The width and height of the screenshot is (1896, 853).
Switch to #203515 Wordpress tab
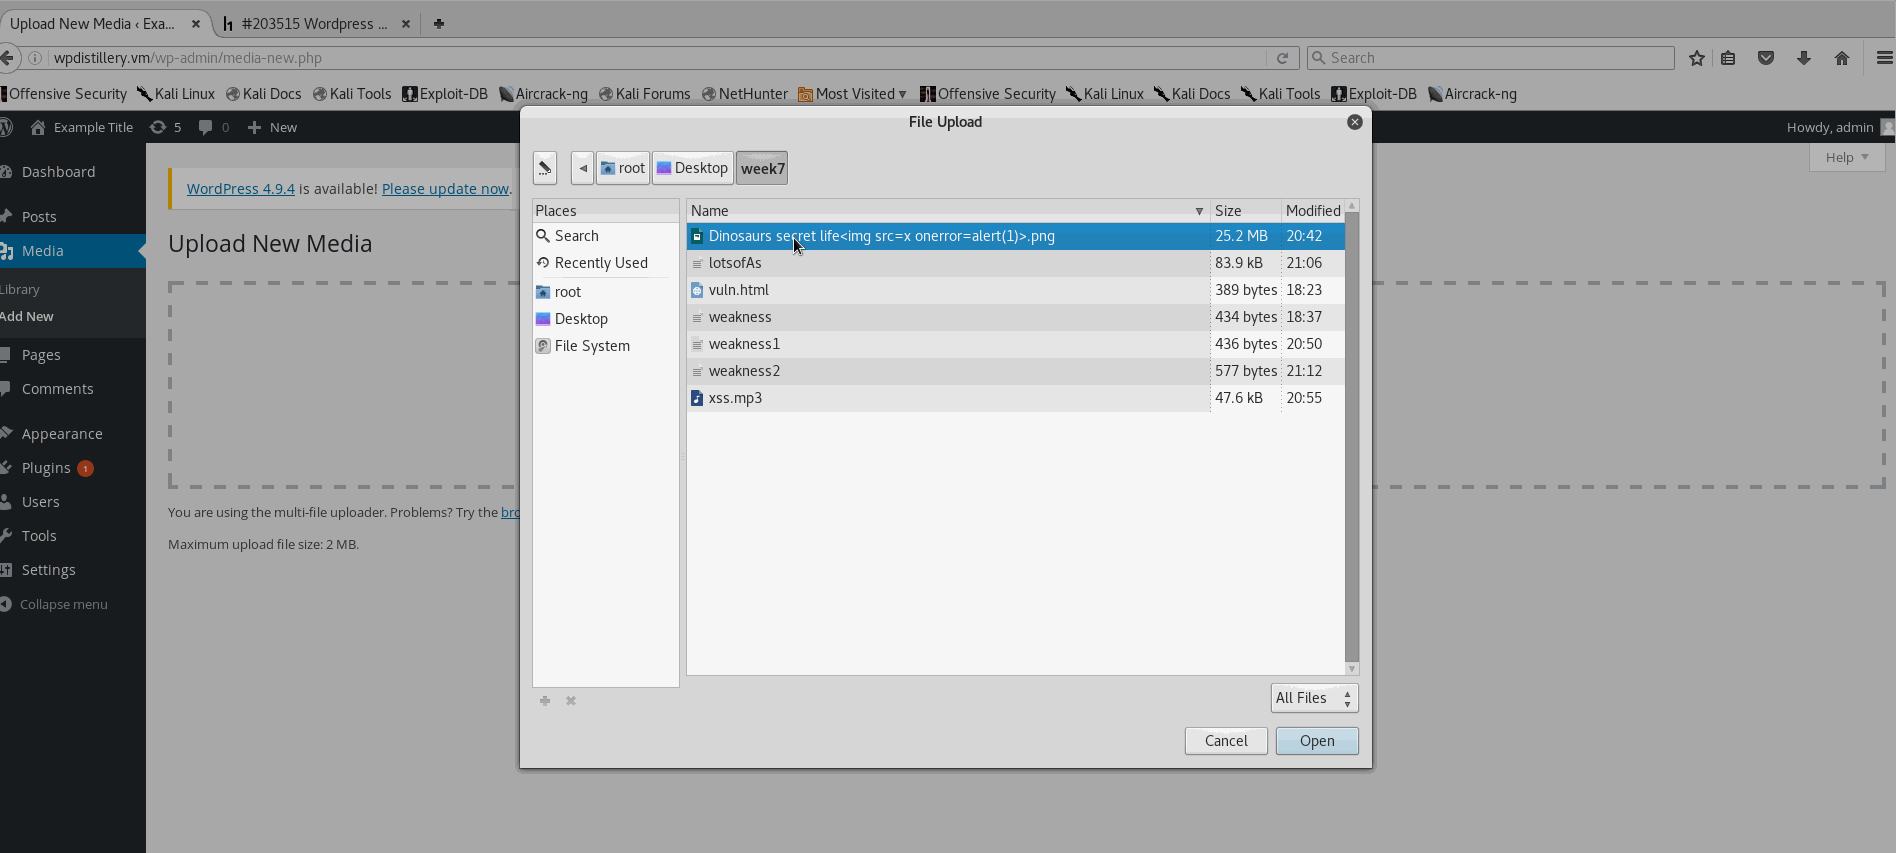pyautogui.click(x=314, y=23)
